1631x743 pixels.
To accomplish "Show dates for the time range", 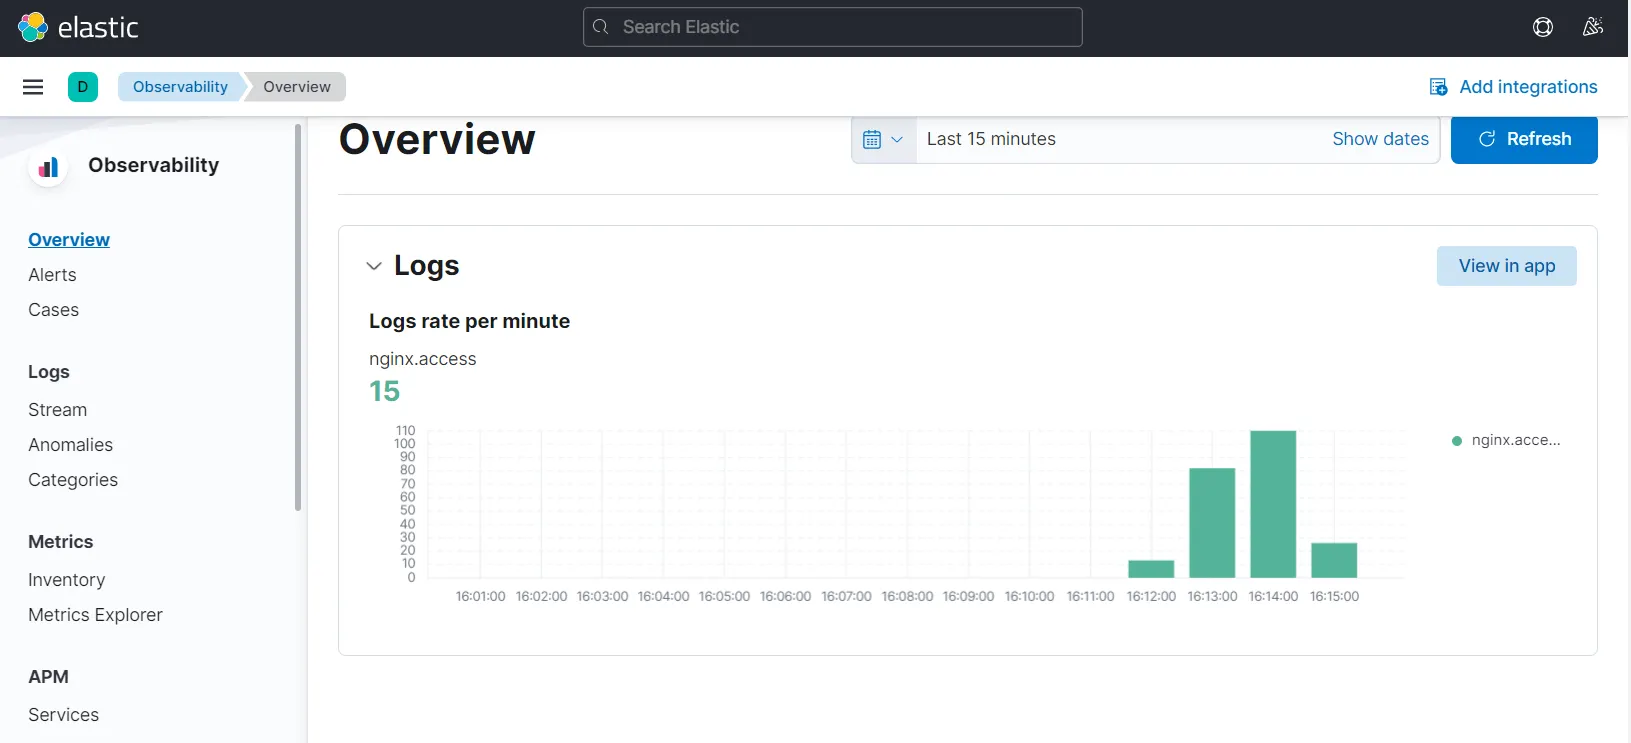I will point(1380,139).
